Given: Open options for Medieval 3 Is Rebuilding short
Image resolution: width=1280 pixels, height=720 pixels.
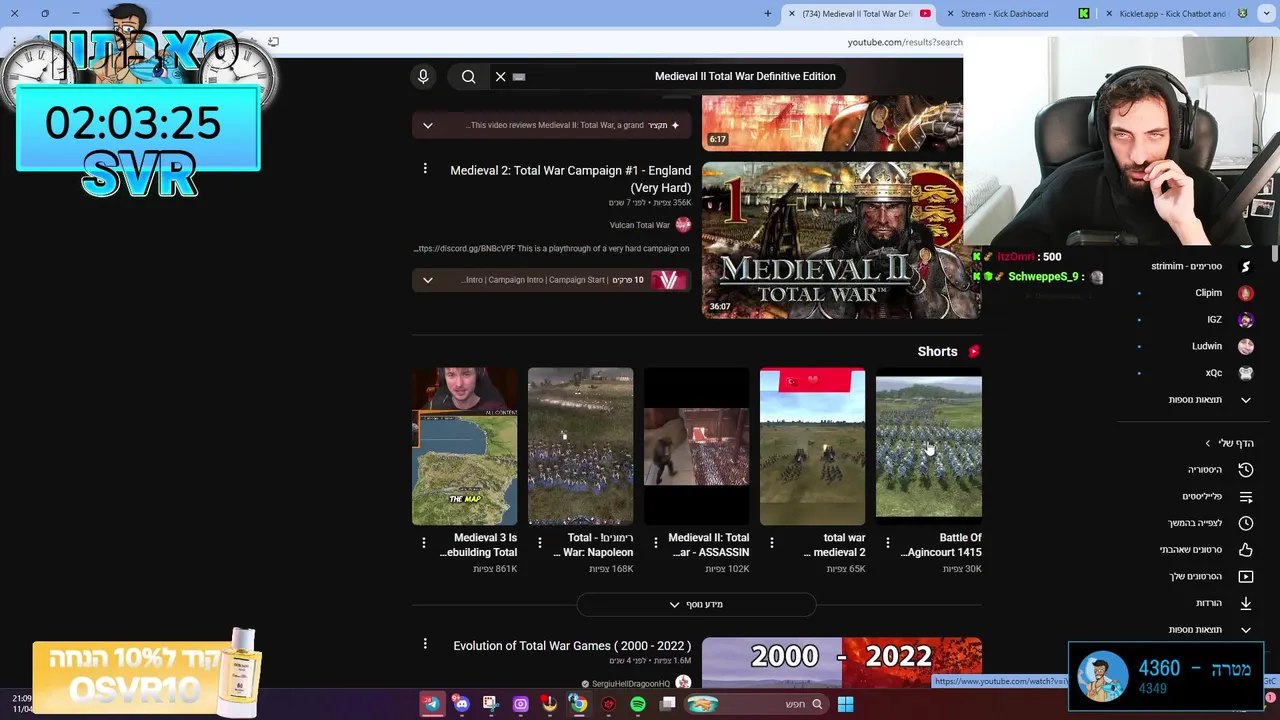Looking at the screenshot, I should [x=423, y=543].
